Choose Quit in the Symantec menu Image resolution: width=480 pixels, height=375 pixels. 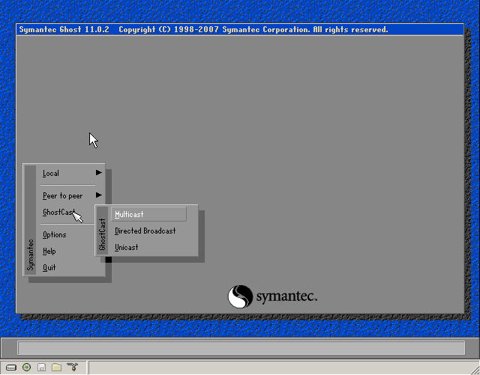click(x=49, y=267)
